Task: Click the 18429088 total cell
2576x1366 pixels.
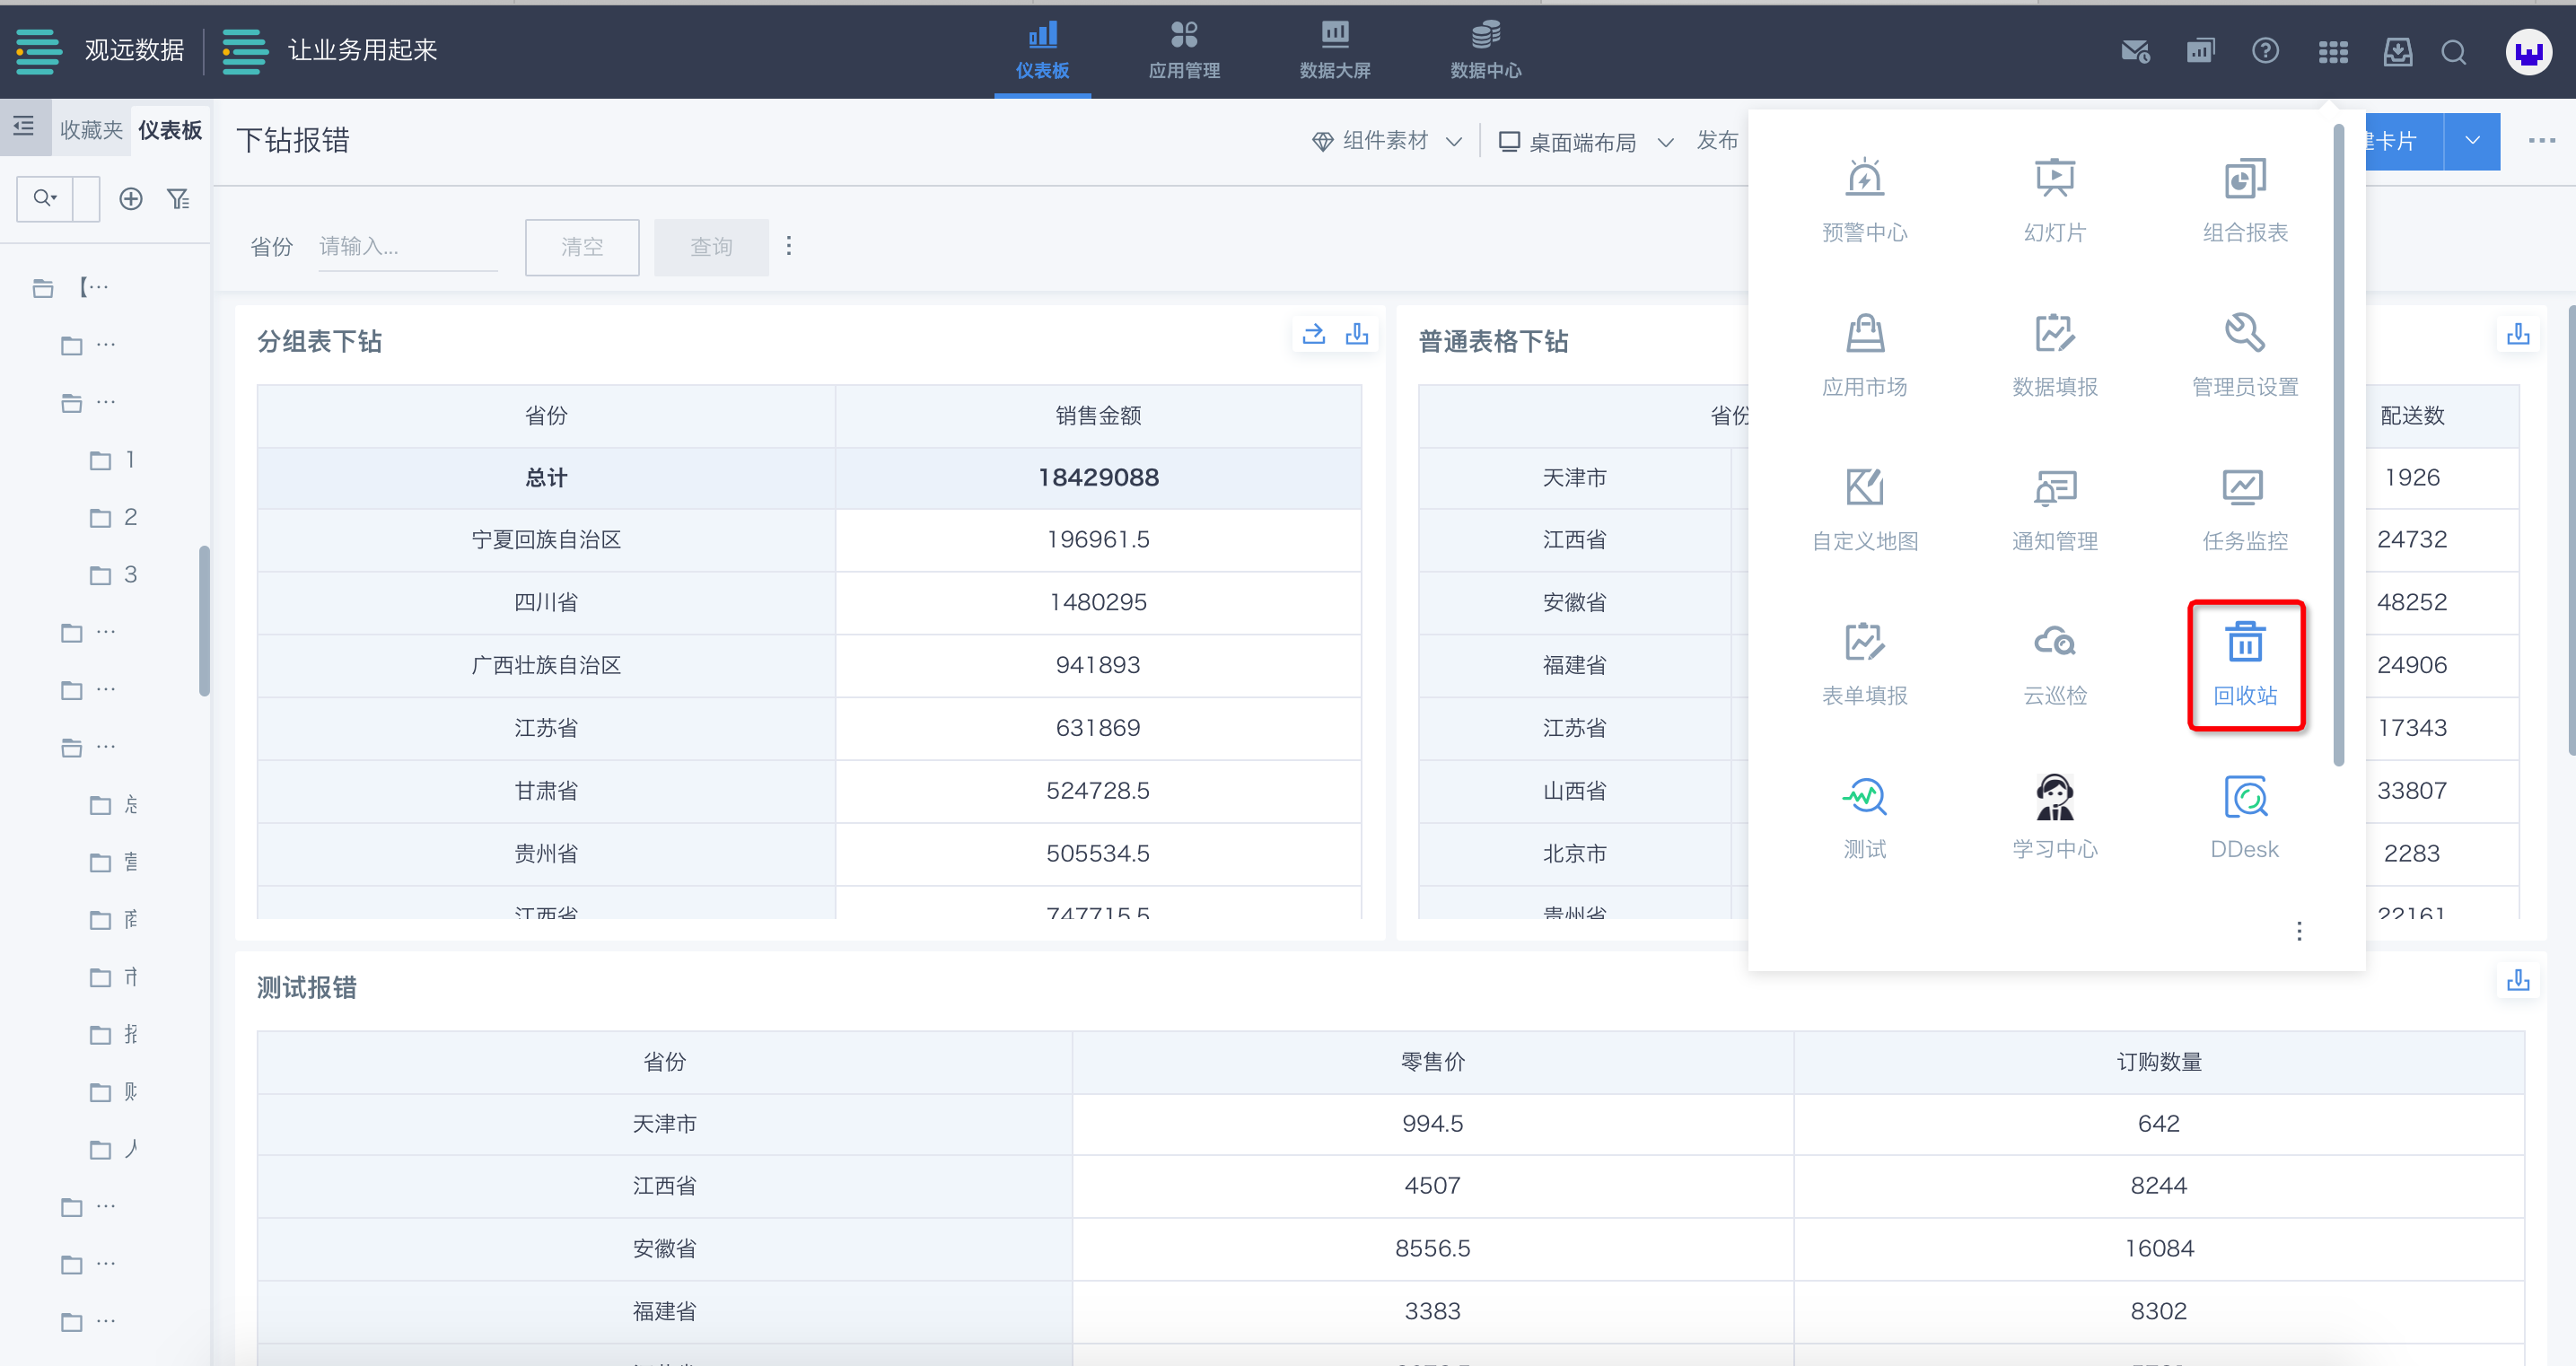Action: (x=1097, y=478)
